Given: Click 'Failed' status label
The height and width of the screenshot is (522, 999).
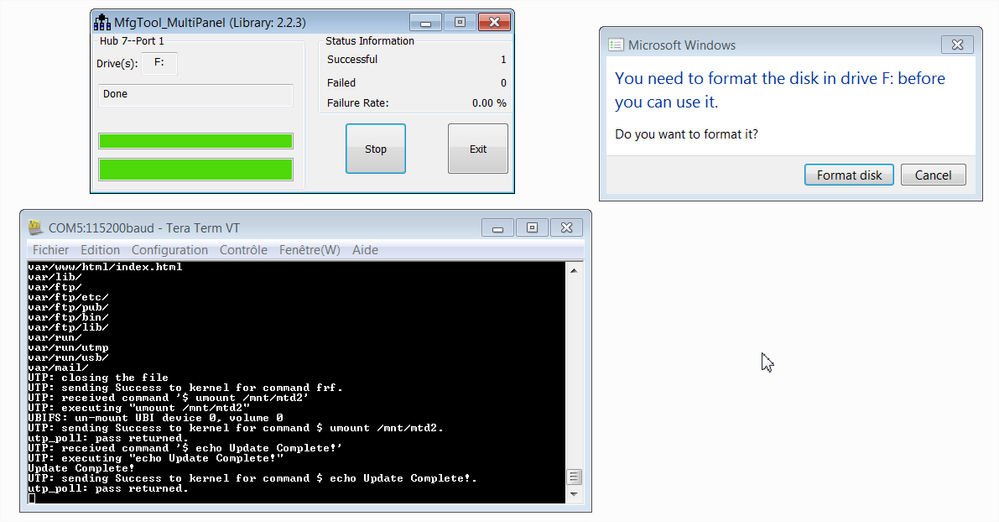Looking at the screenshot, I should [x=341, y=83].
